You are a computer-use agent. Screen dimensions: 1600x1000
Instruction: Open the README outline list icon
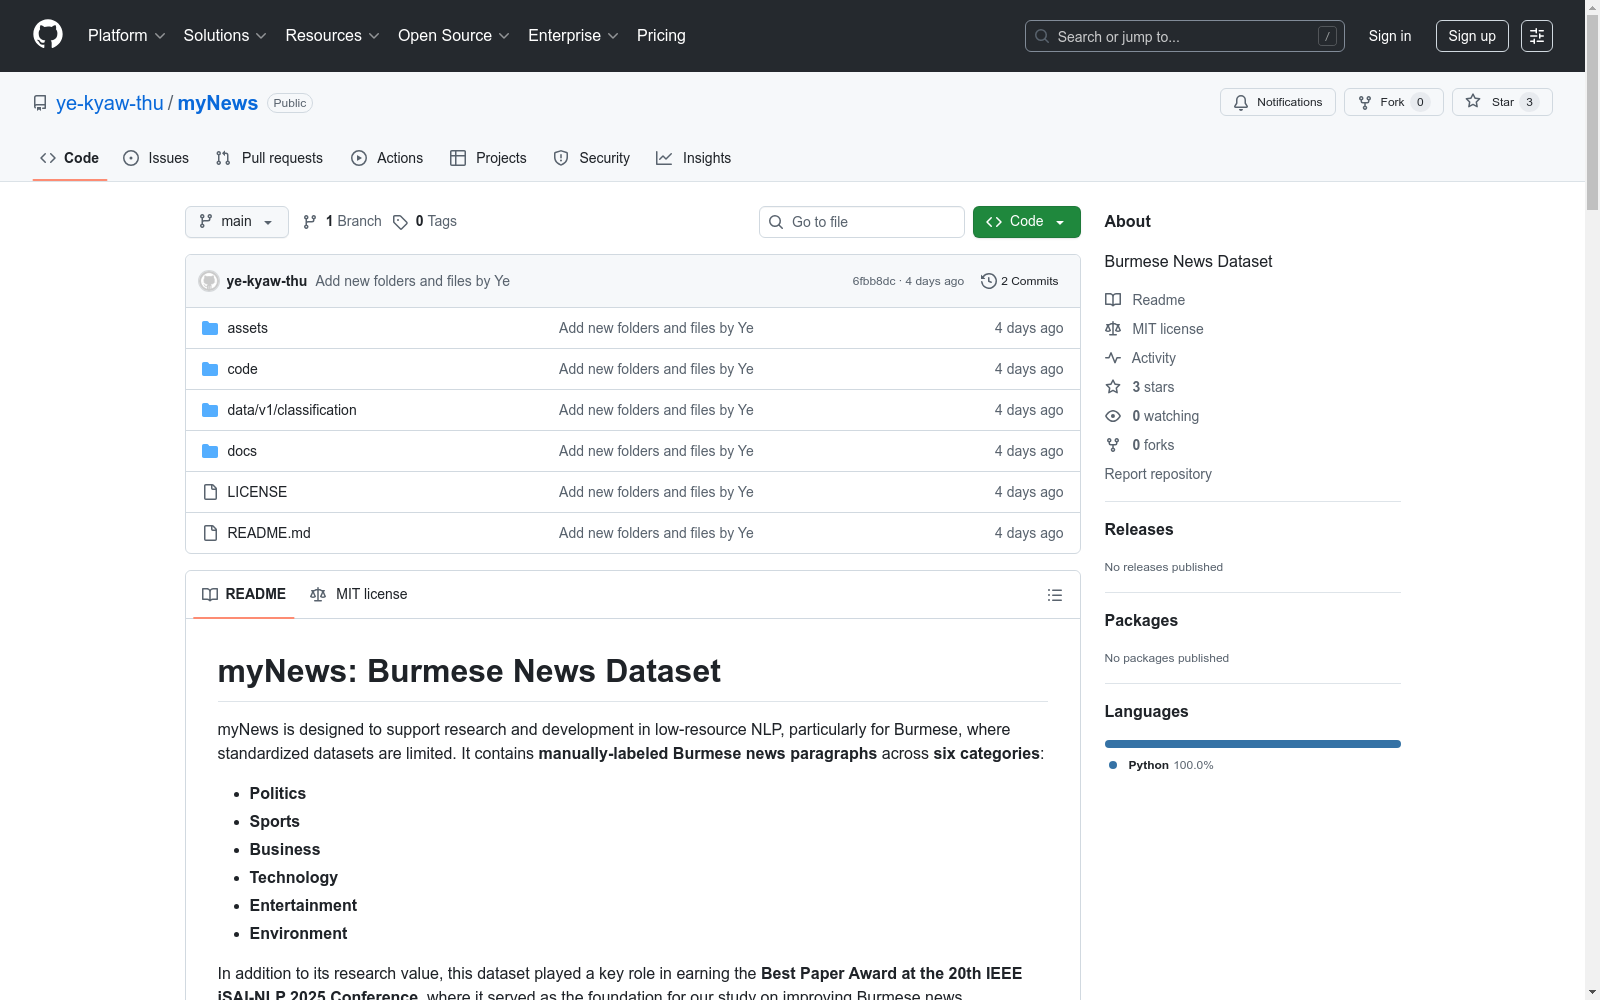click(x=1055, y=595)
